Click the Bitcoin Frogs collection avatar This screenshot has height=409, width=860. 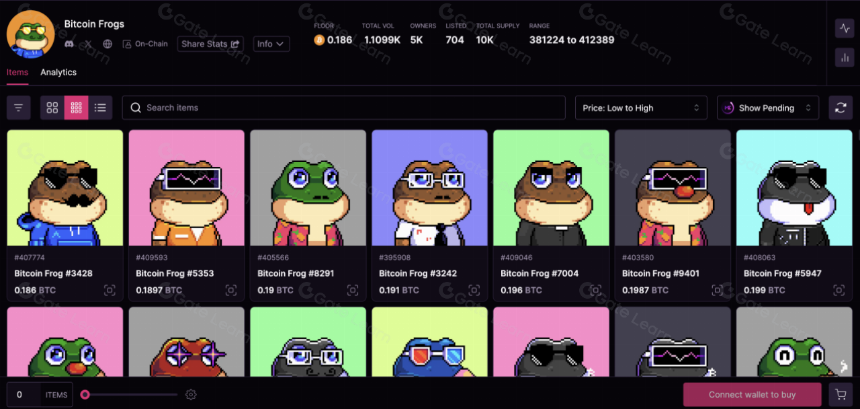30,35
